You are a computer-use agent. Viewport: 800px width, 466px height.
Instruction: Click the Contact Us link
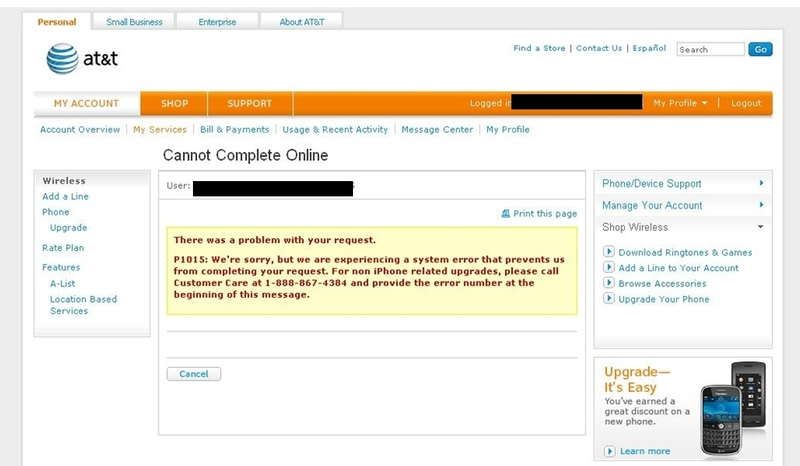pyautogui.click(x=599, y=48)
